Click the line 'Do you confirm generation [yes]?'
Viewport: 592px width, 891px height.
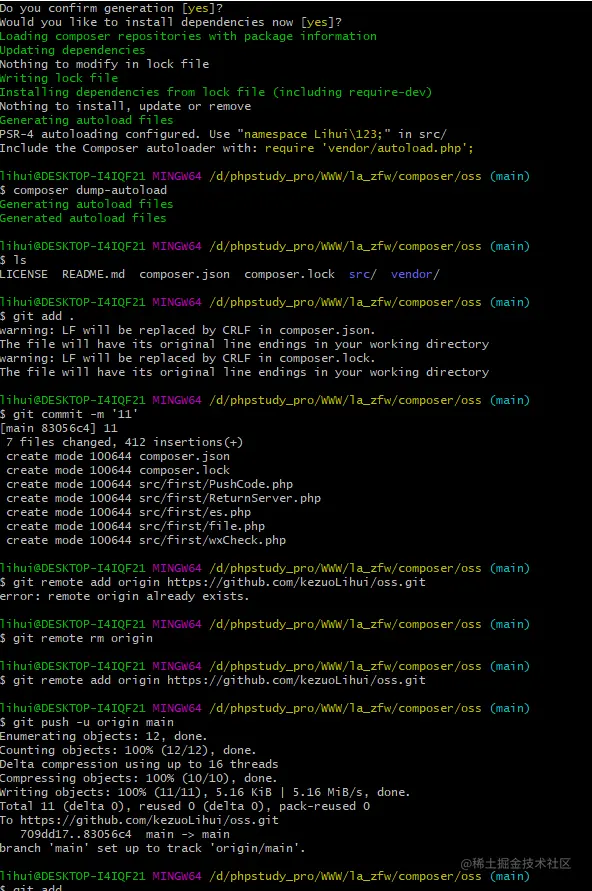click(x=111, y=8)
